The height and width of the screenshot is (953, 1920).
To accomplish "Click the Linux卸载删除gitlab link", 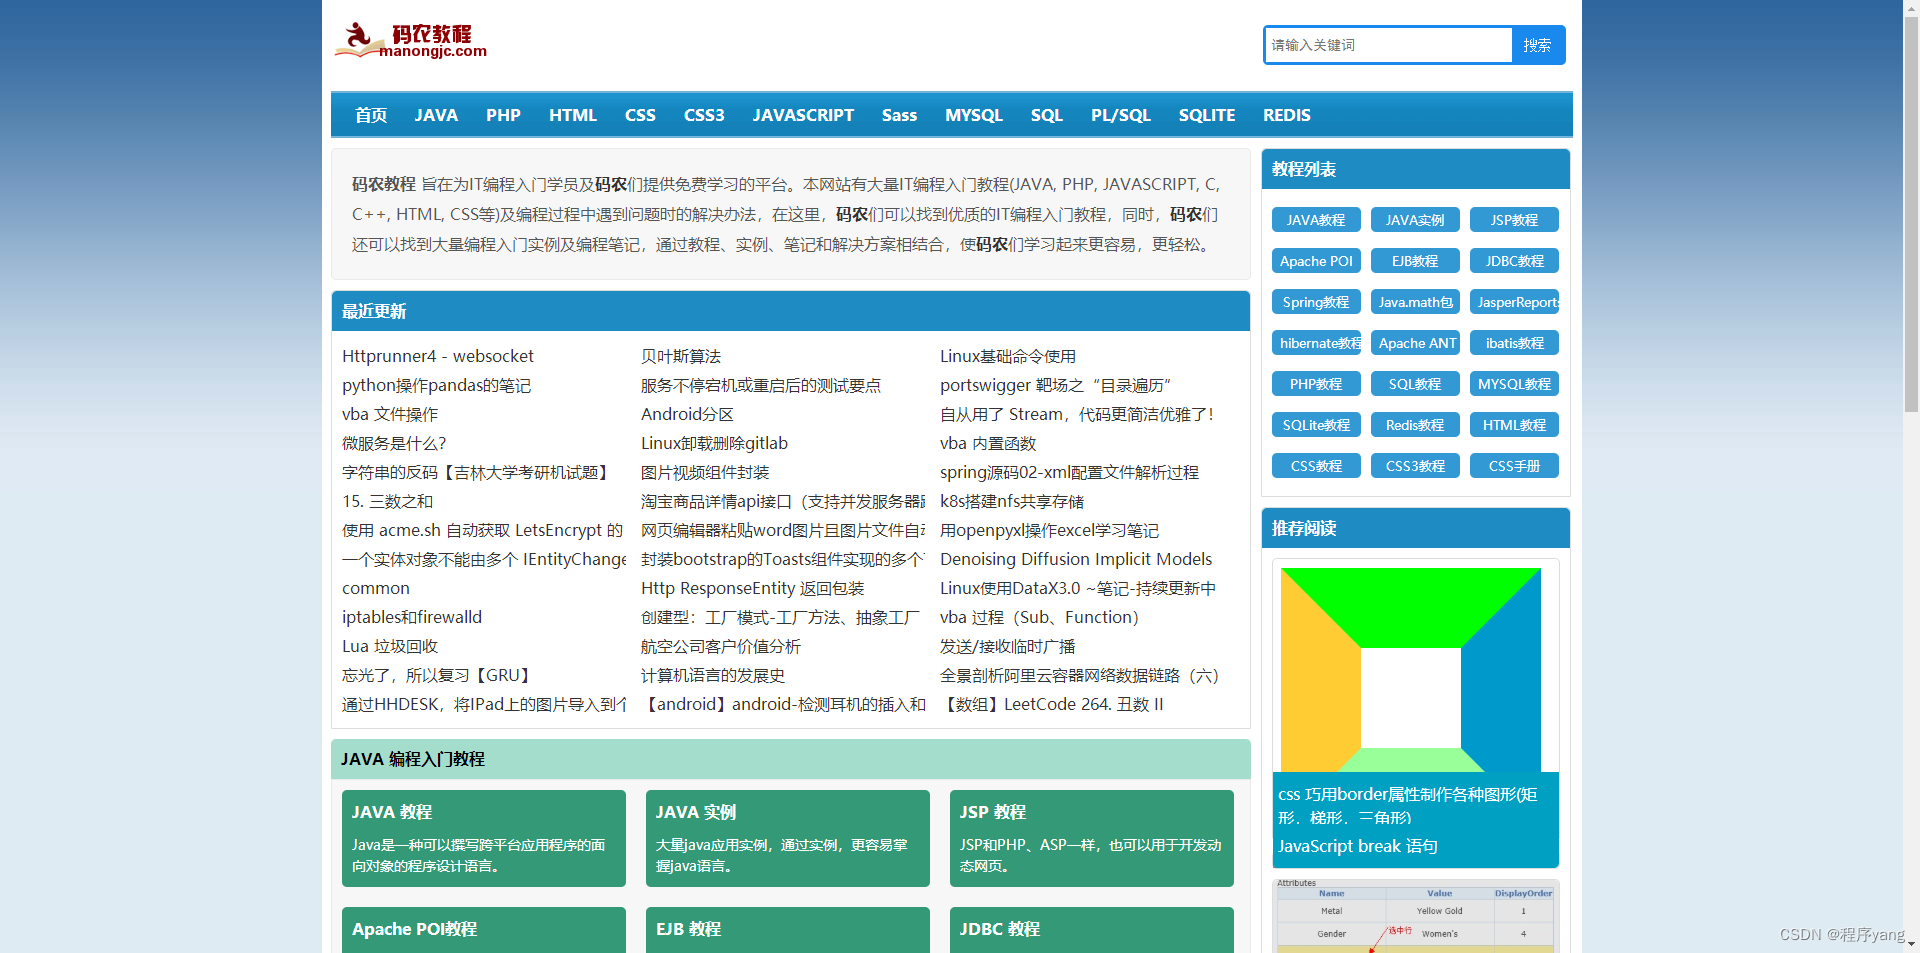I will pos(714,443).
